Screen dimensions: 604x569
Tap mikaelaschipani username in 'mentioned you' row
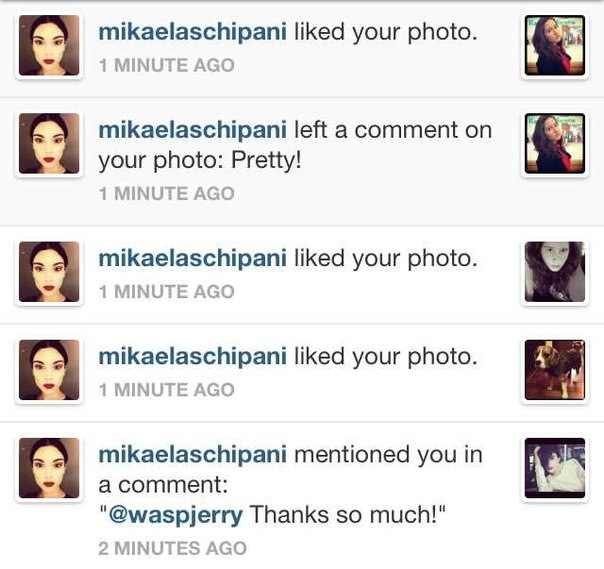click(192, 455)
